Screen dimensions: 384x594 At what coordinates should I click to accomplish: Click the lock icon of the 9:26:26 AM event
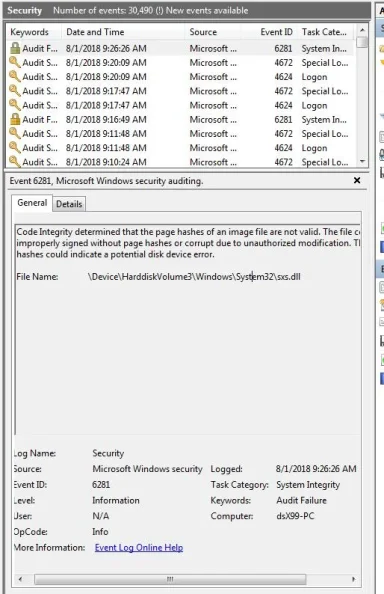[x=15, y=48]
